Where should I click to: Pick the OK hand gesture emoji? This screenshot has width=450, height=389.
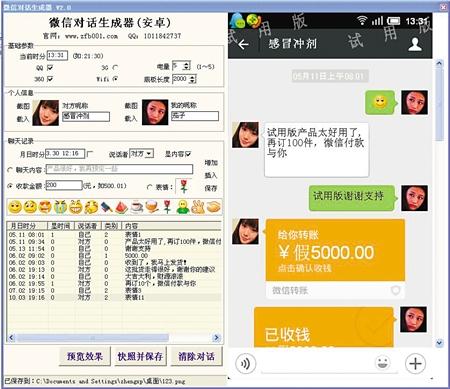point(198,207)
